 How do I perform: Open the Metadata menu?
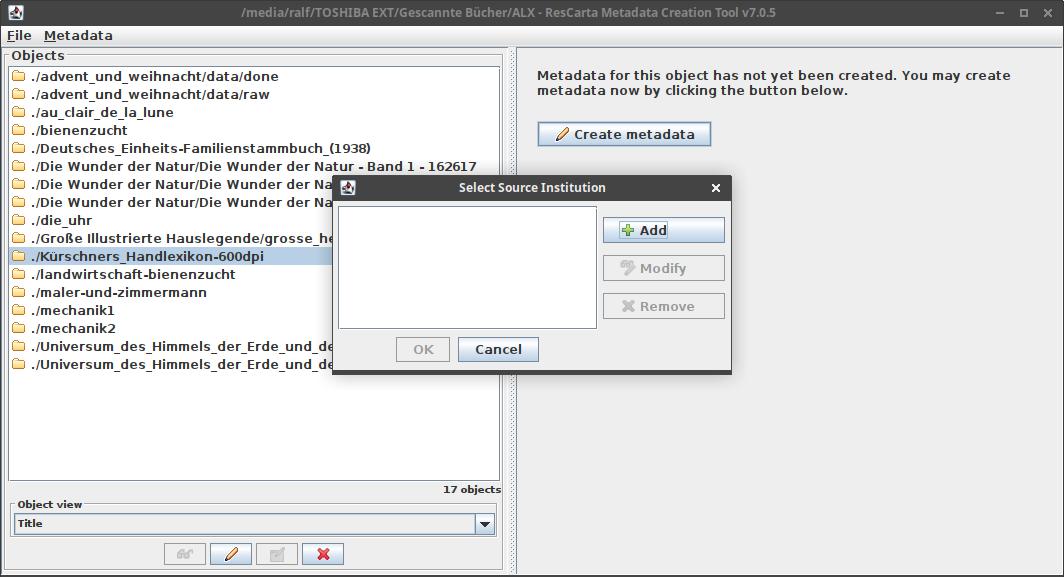point(78,35)
